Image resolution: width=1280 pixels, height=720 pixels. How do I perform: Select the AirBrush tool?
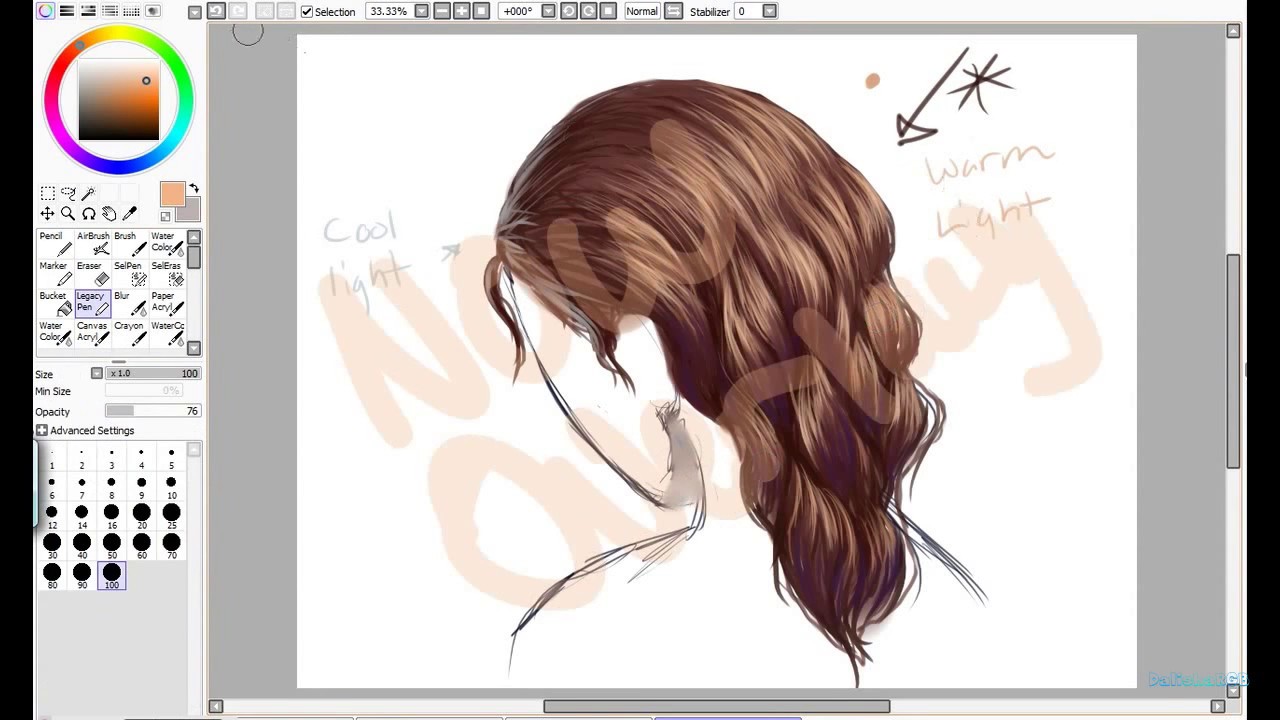[x=92, y=243]
